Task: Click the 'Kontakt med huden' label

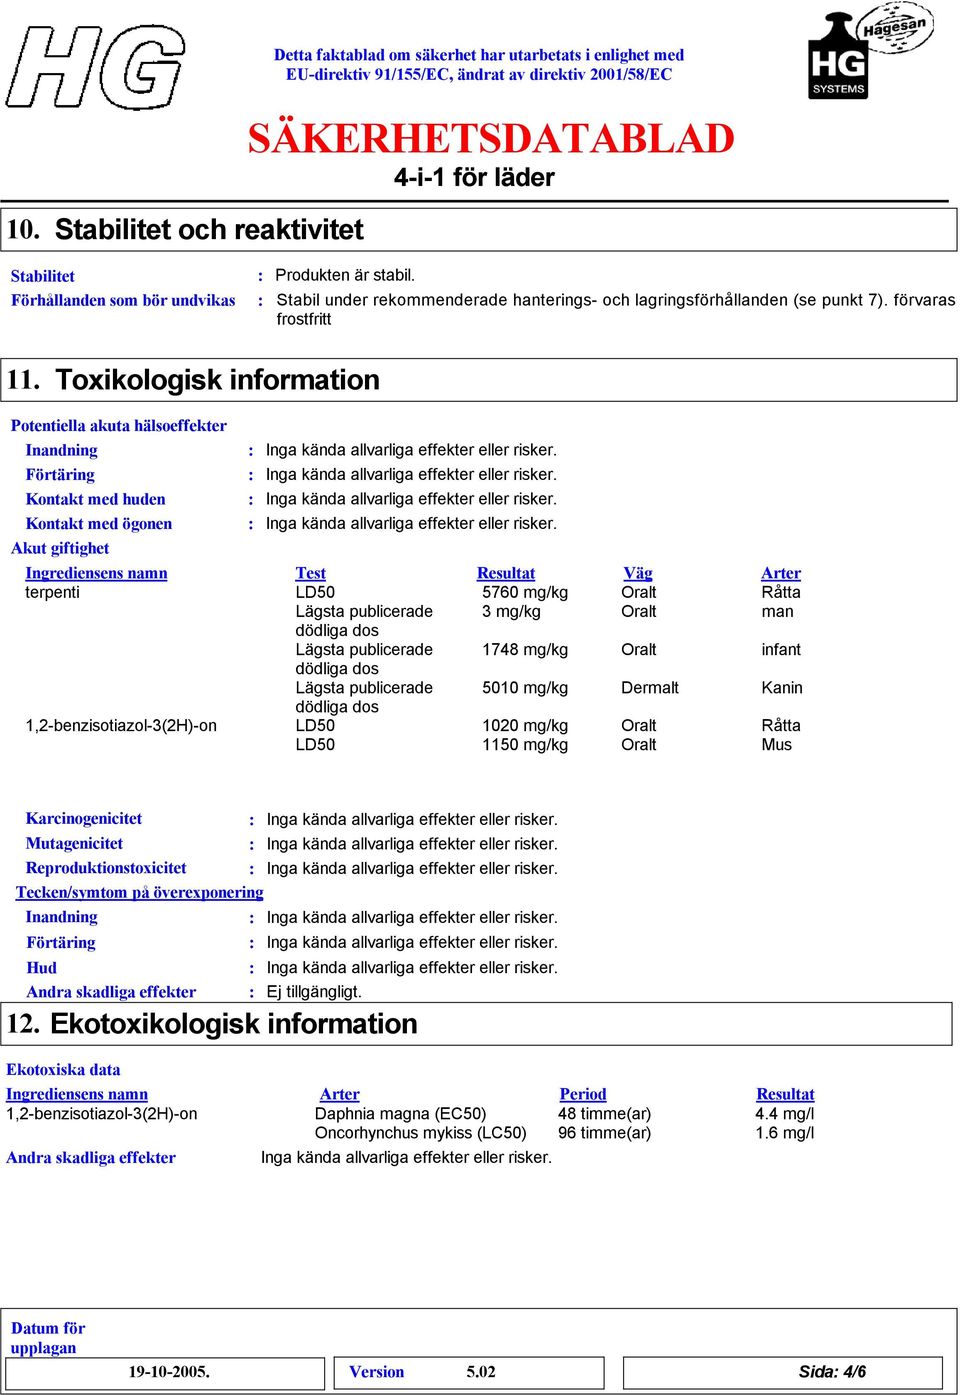Action: pyautogui.click(x=95, y=499)
